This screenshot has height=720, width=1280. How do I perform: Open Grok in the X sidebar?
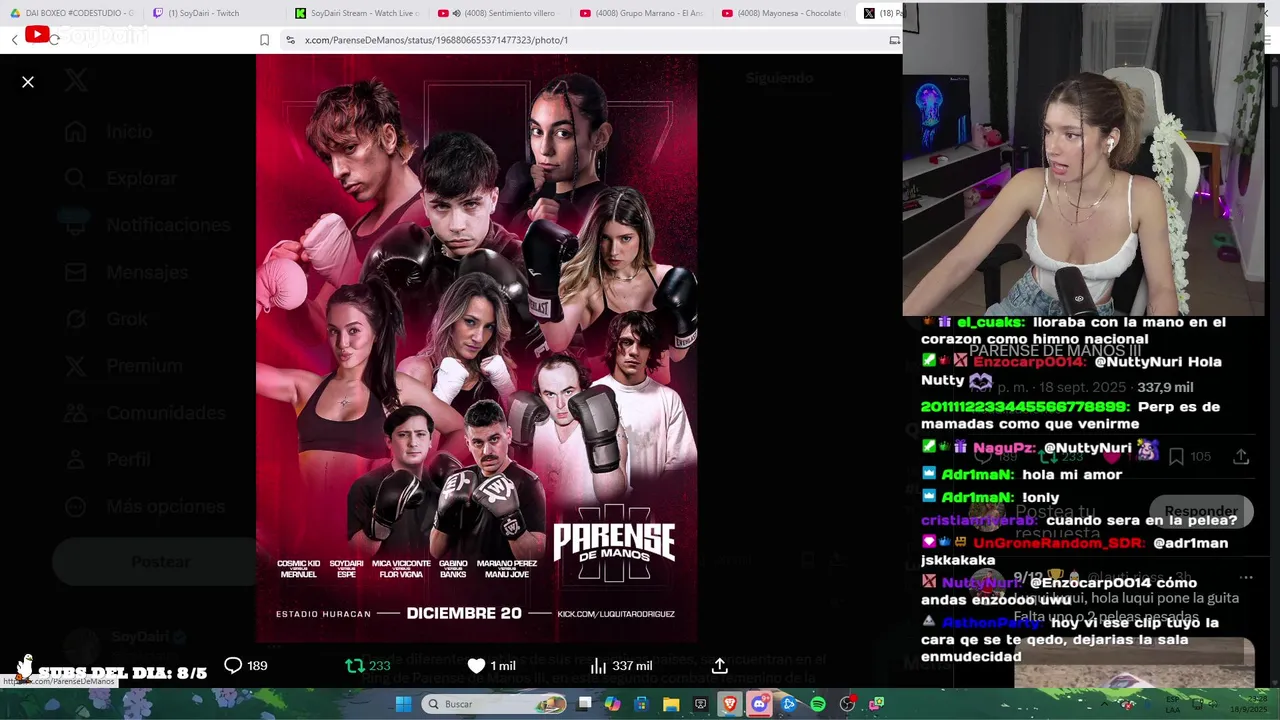[106, 319]
